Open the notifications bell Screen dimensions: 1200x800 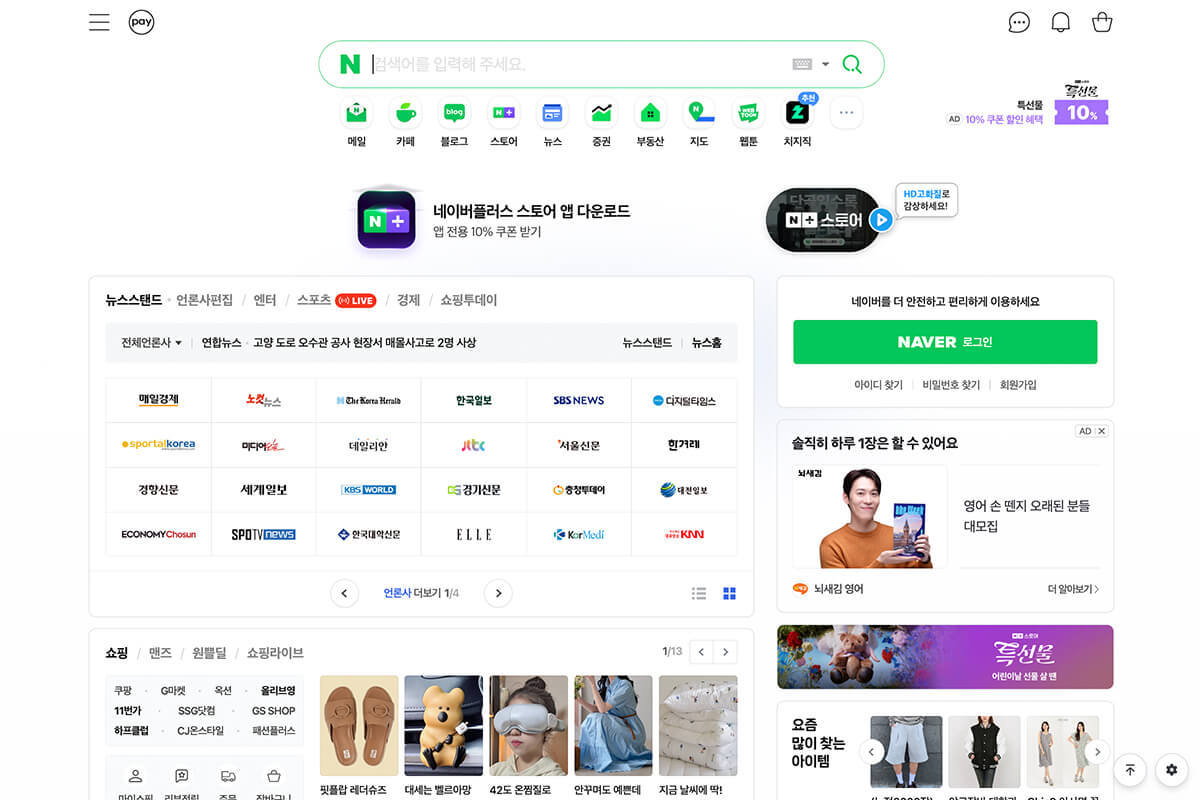pyautogui.click(x=1061, y=22)
